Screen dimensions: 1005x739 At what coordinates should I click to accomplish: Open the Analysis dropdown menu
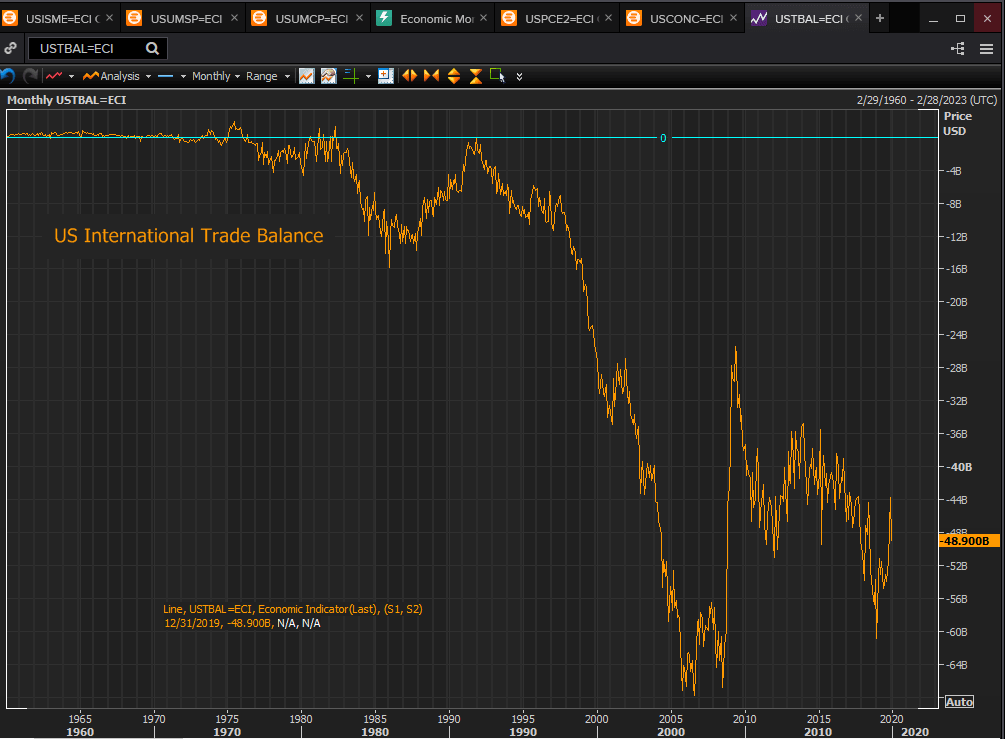pyautogui.click(x=117, y=76)
